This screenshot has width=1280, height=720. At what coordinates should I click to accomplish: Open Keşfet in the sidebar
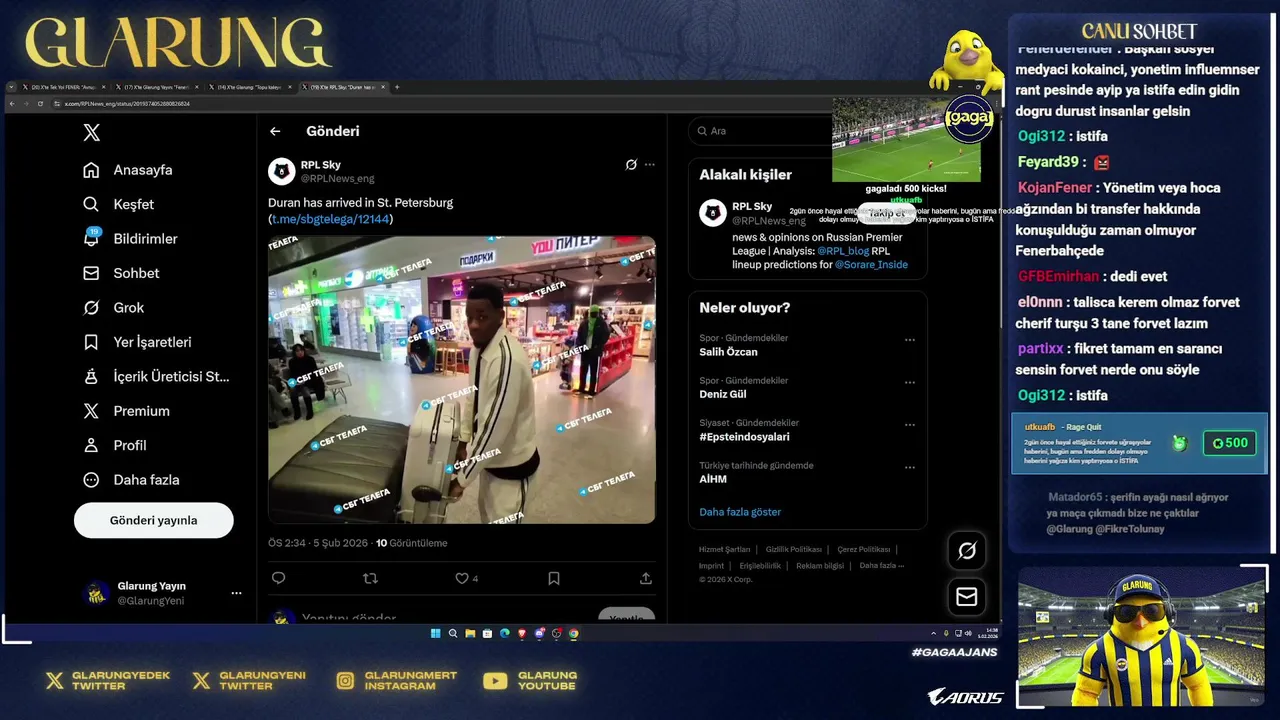click(119, 204)
